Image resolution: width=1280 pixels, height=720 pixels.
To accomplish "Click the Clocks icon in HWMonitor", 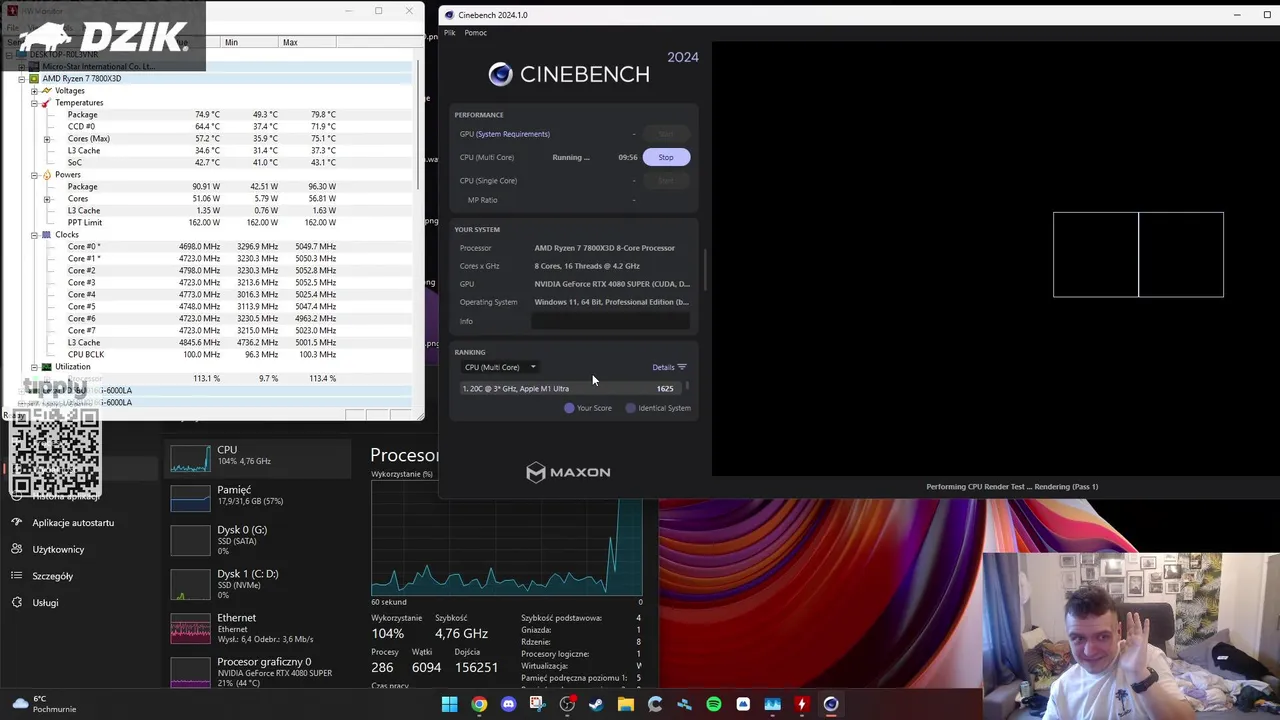I will pos(46,235).
